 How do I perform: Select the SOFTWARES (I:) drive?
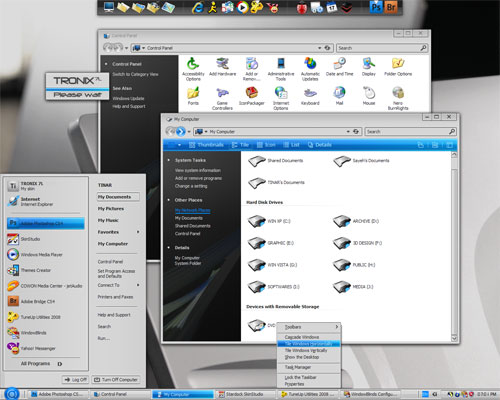[x=274, y=287]
